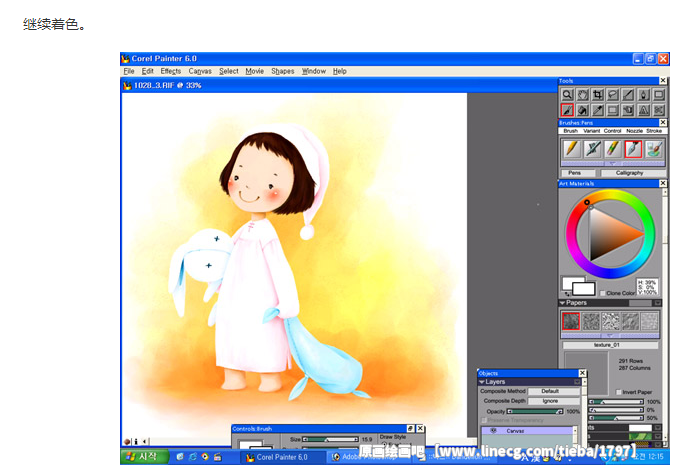This screenshot has height=470, width=677.
Task: Adjust the brush Size slider
Action: 331,439
